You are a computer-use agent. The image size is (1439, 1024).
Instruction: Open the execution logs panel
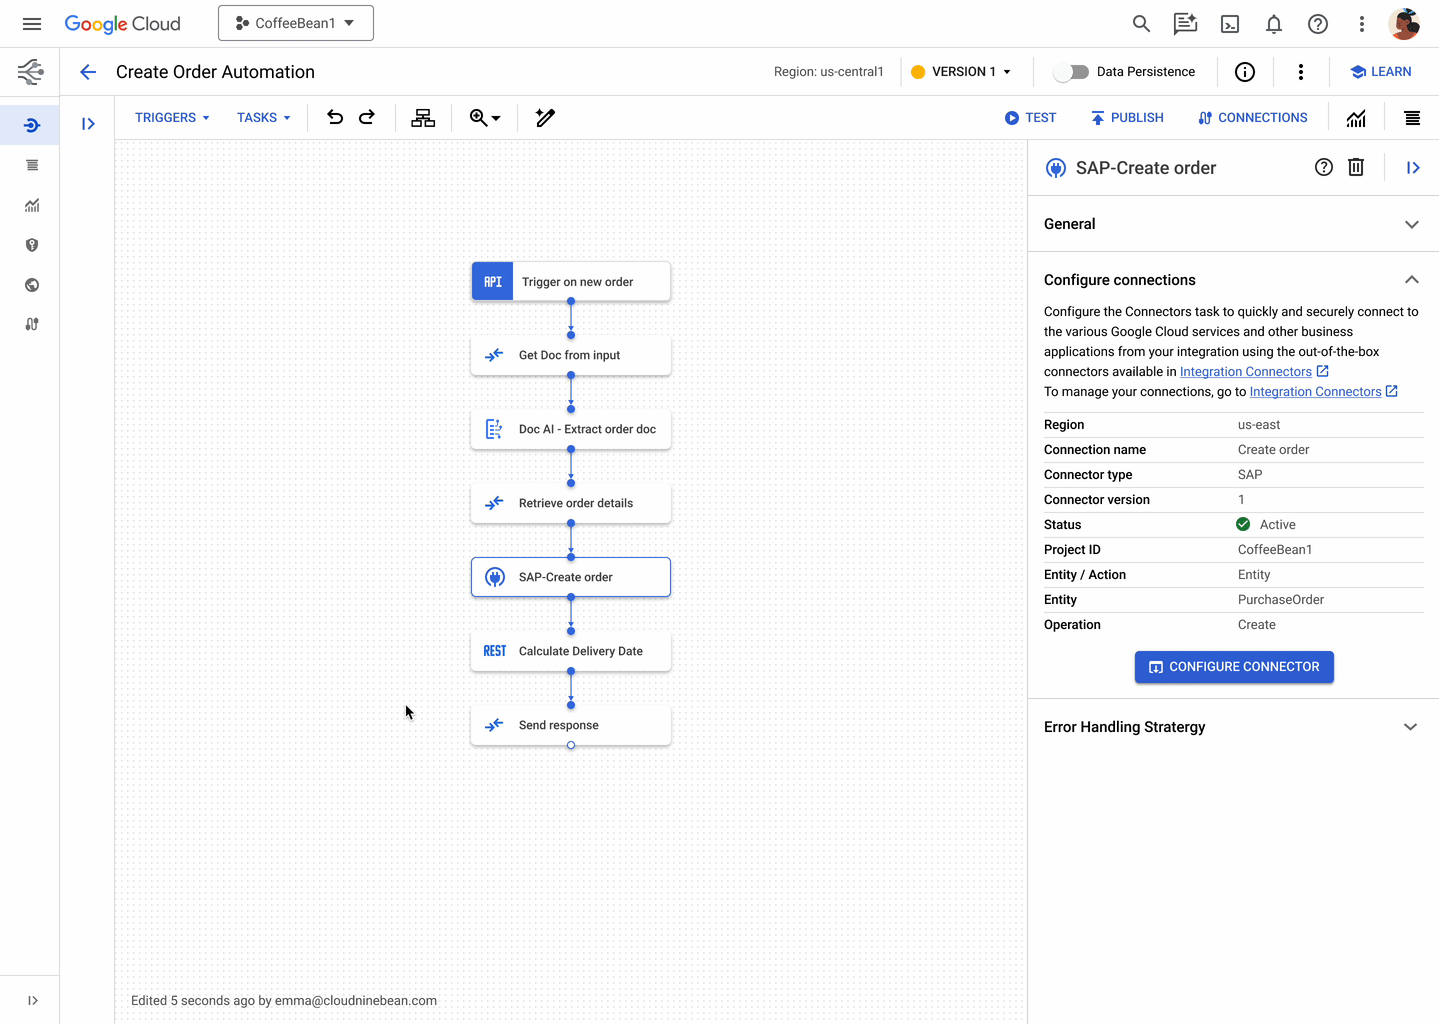click(x=1412, y=117)
